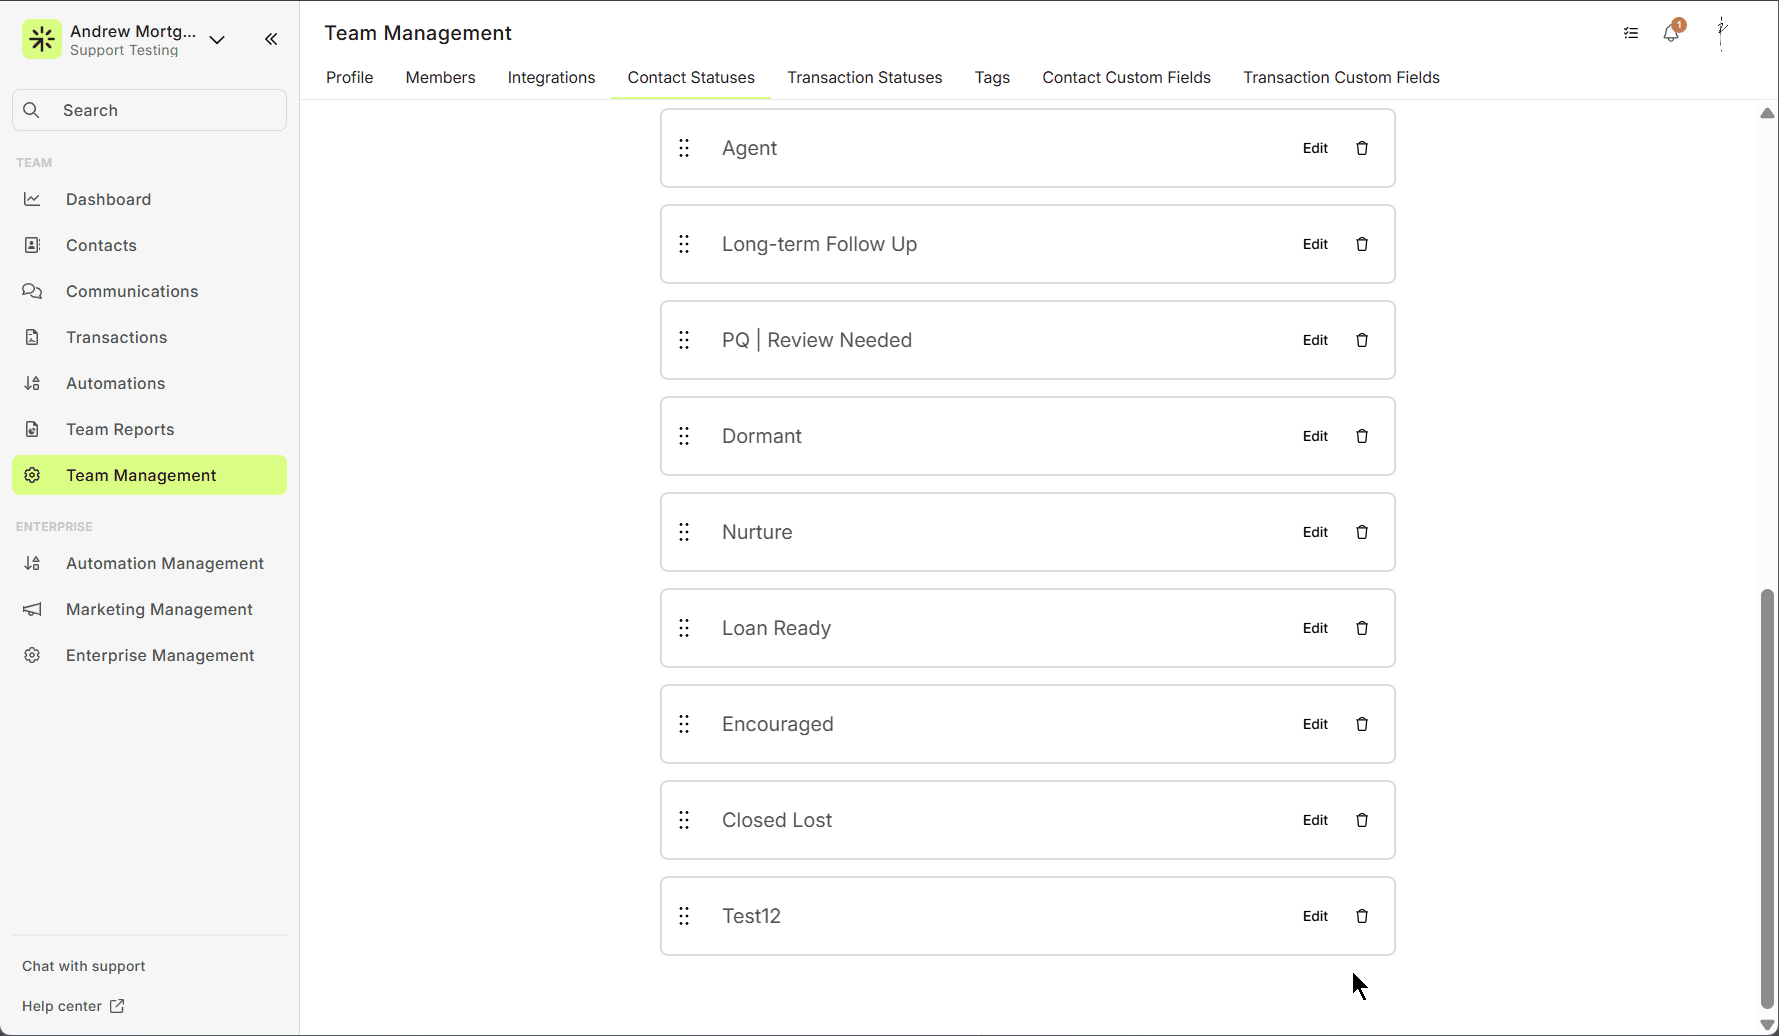
Task: Delete the Test12 status
Action: pyautogui.click(x=1361, y=916)
